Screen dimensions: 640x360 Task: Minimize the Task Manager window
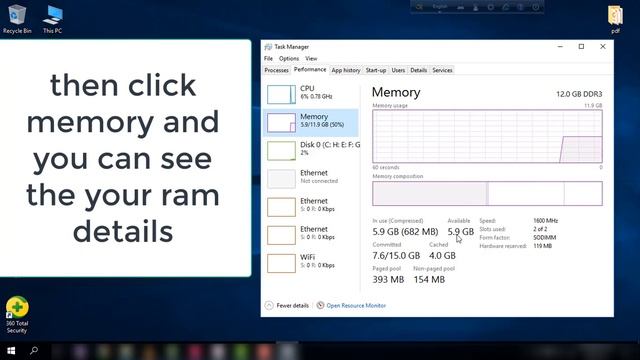point(560,47)
